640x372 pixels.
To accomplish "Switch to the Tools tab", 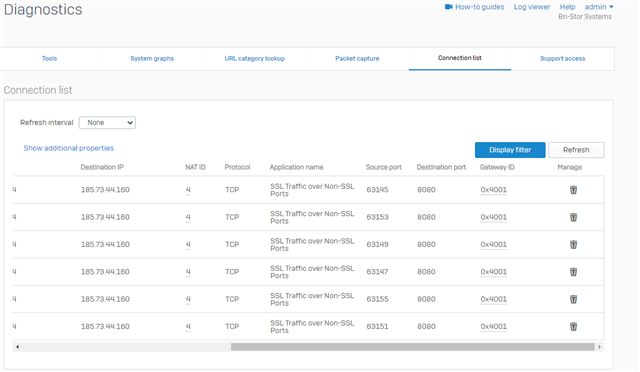I will coord(49,58).
